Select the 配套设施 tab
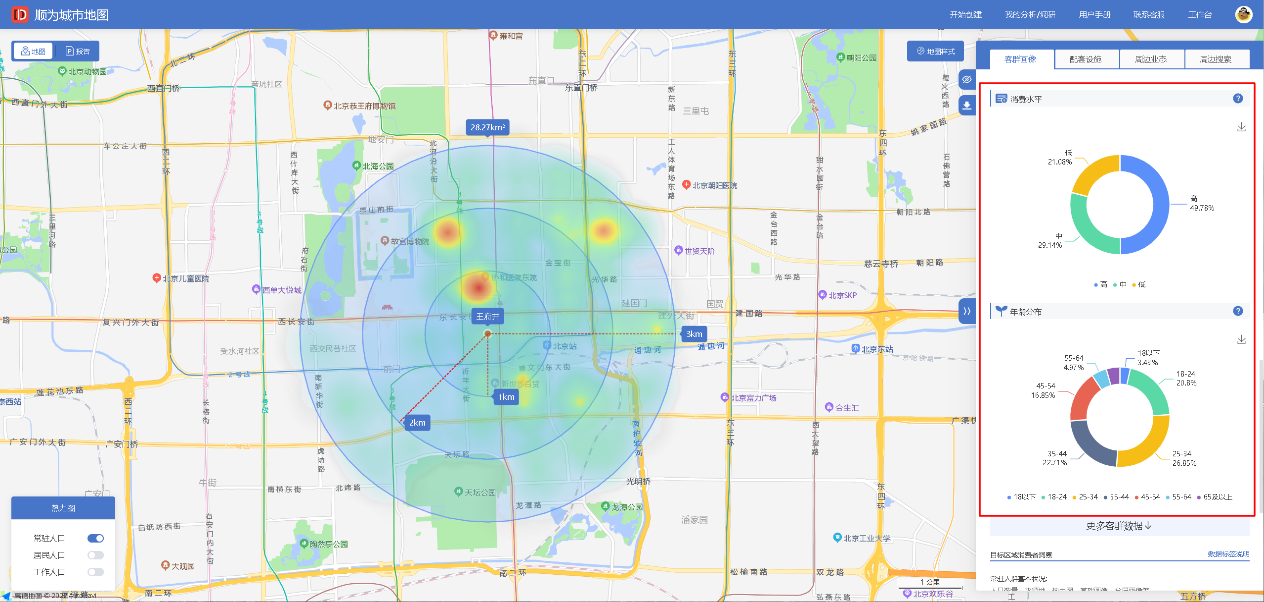Viewport: 1264px width, 602px height. pyautogui.click(x=1086, y=59)
